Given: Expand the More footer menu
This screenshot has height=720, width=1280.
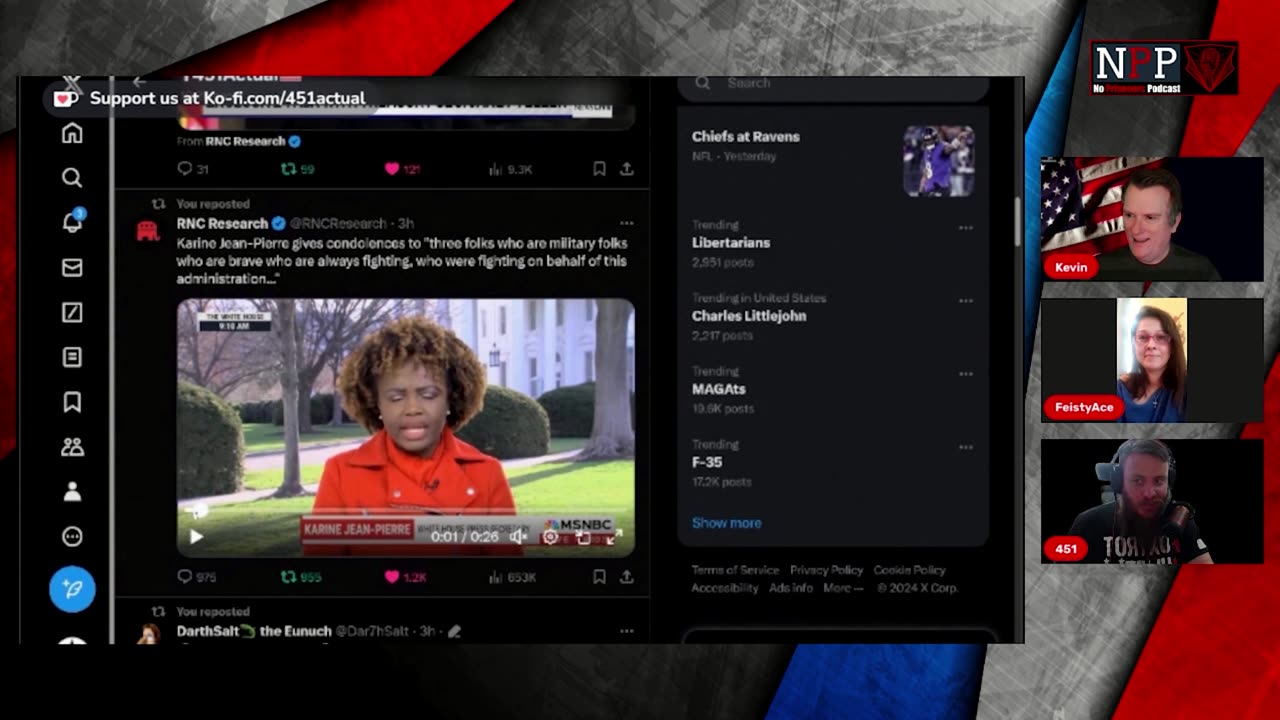Looking at the screenshot, I should pyautogui.click(x=843, y=588).
